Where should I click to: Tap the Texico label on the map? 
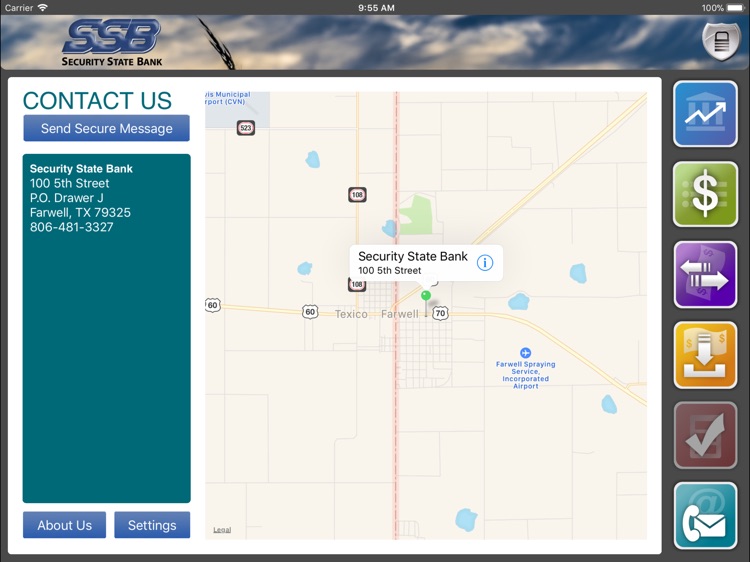[x=351, y=314]
